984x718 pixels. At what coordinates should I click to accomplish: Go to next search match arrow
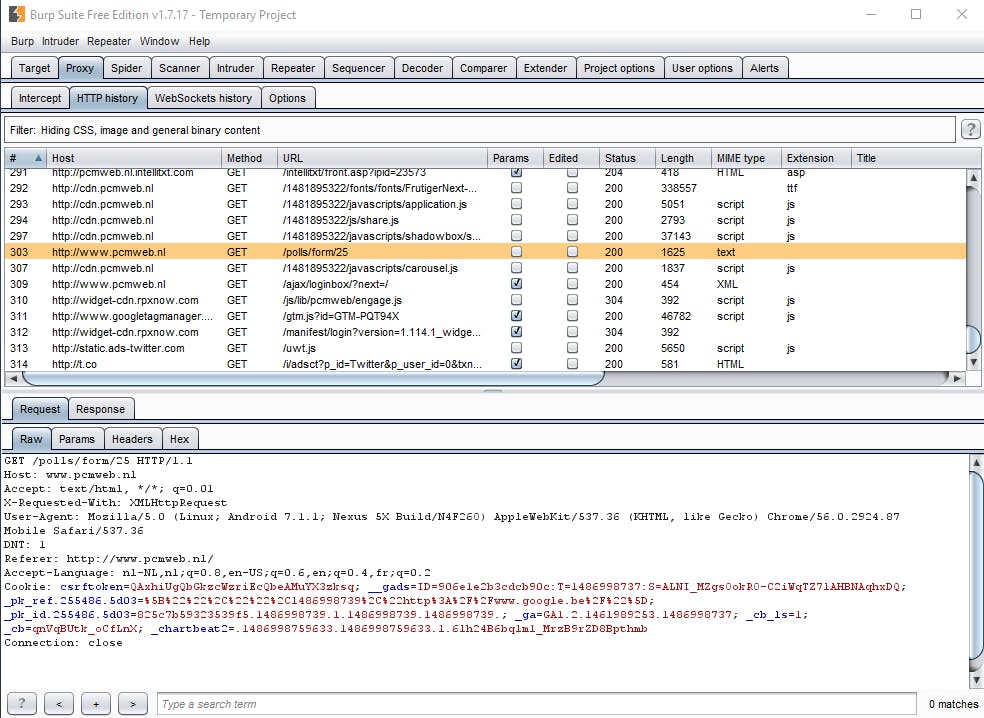pyautogui.click(x=133, y=704)
